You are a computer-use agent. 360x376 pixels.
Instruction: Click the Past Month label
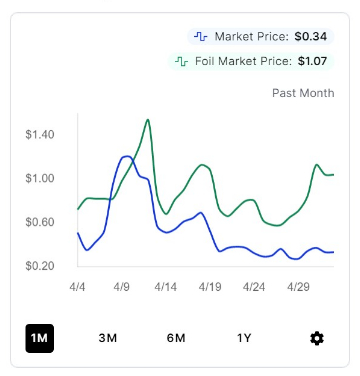point(303,93)
